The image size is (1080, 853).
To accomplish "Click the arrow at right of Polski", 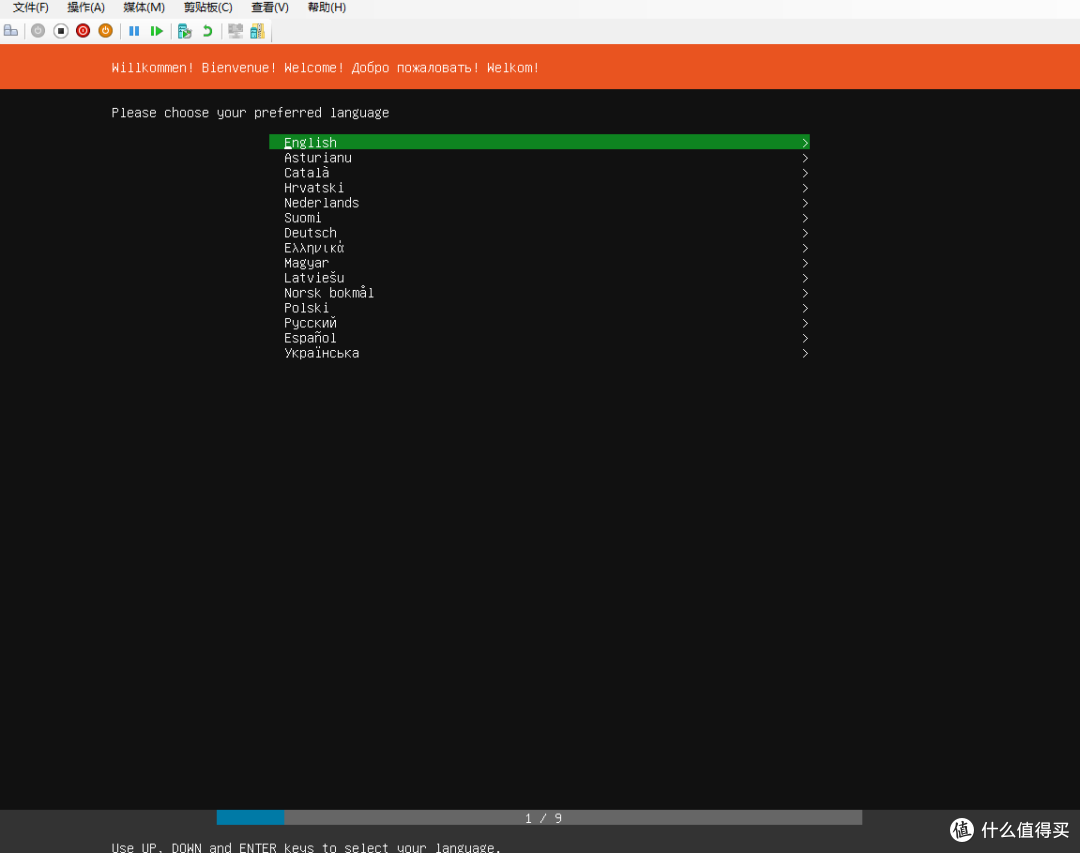I will pyautogui.click(x=804, y=308).
